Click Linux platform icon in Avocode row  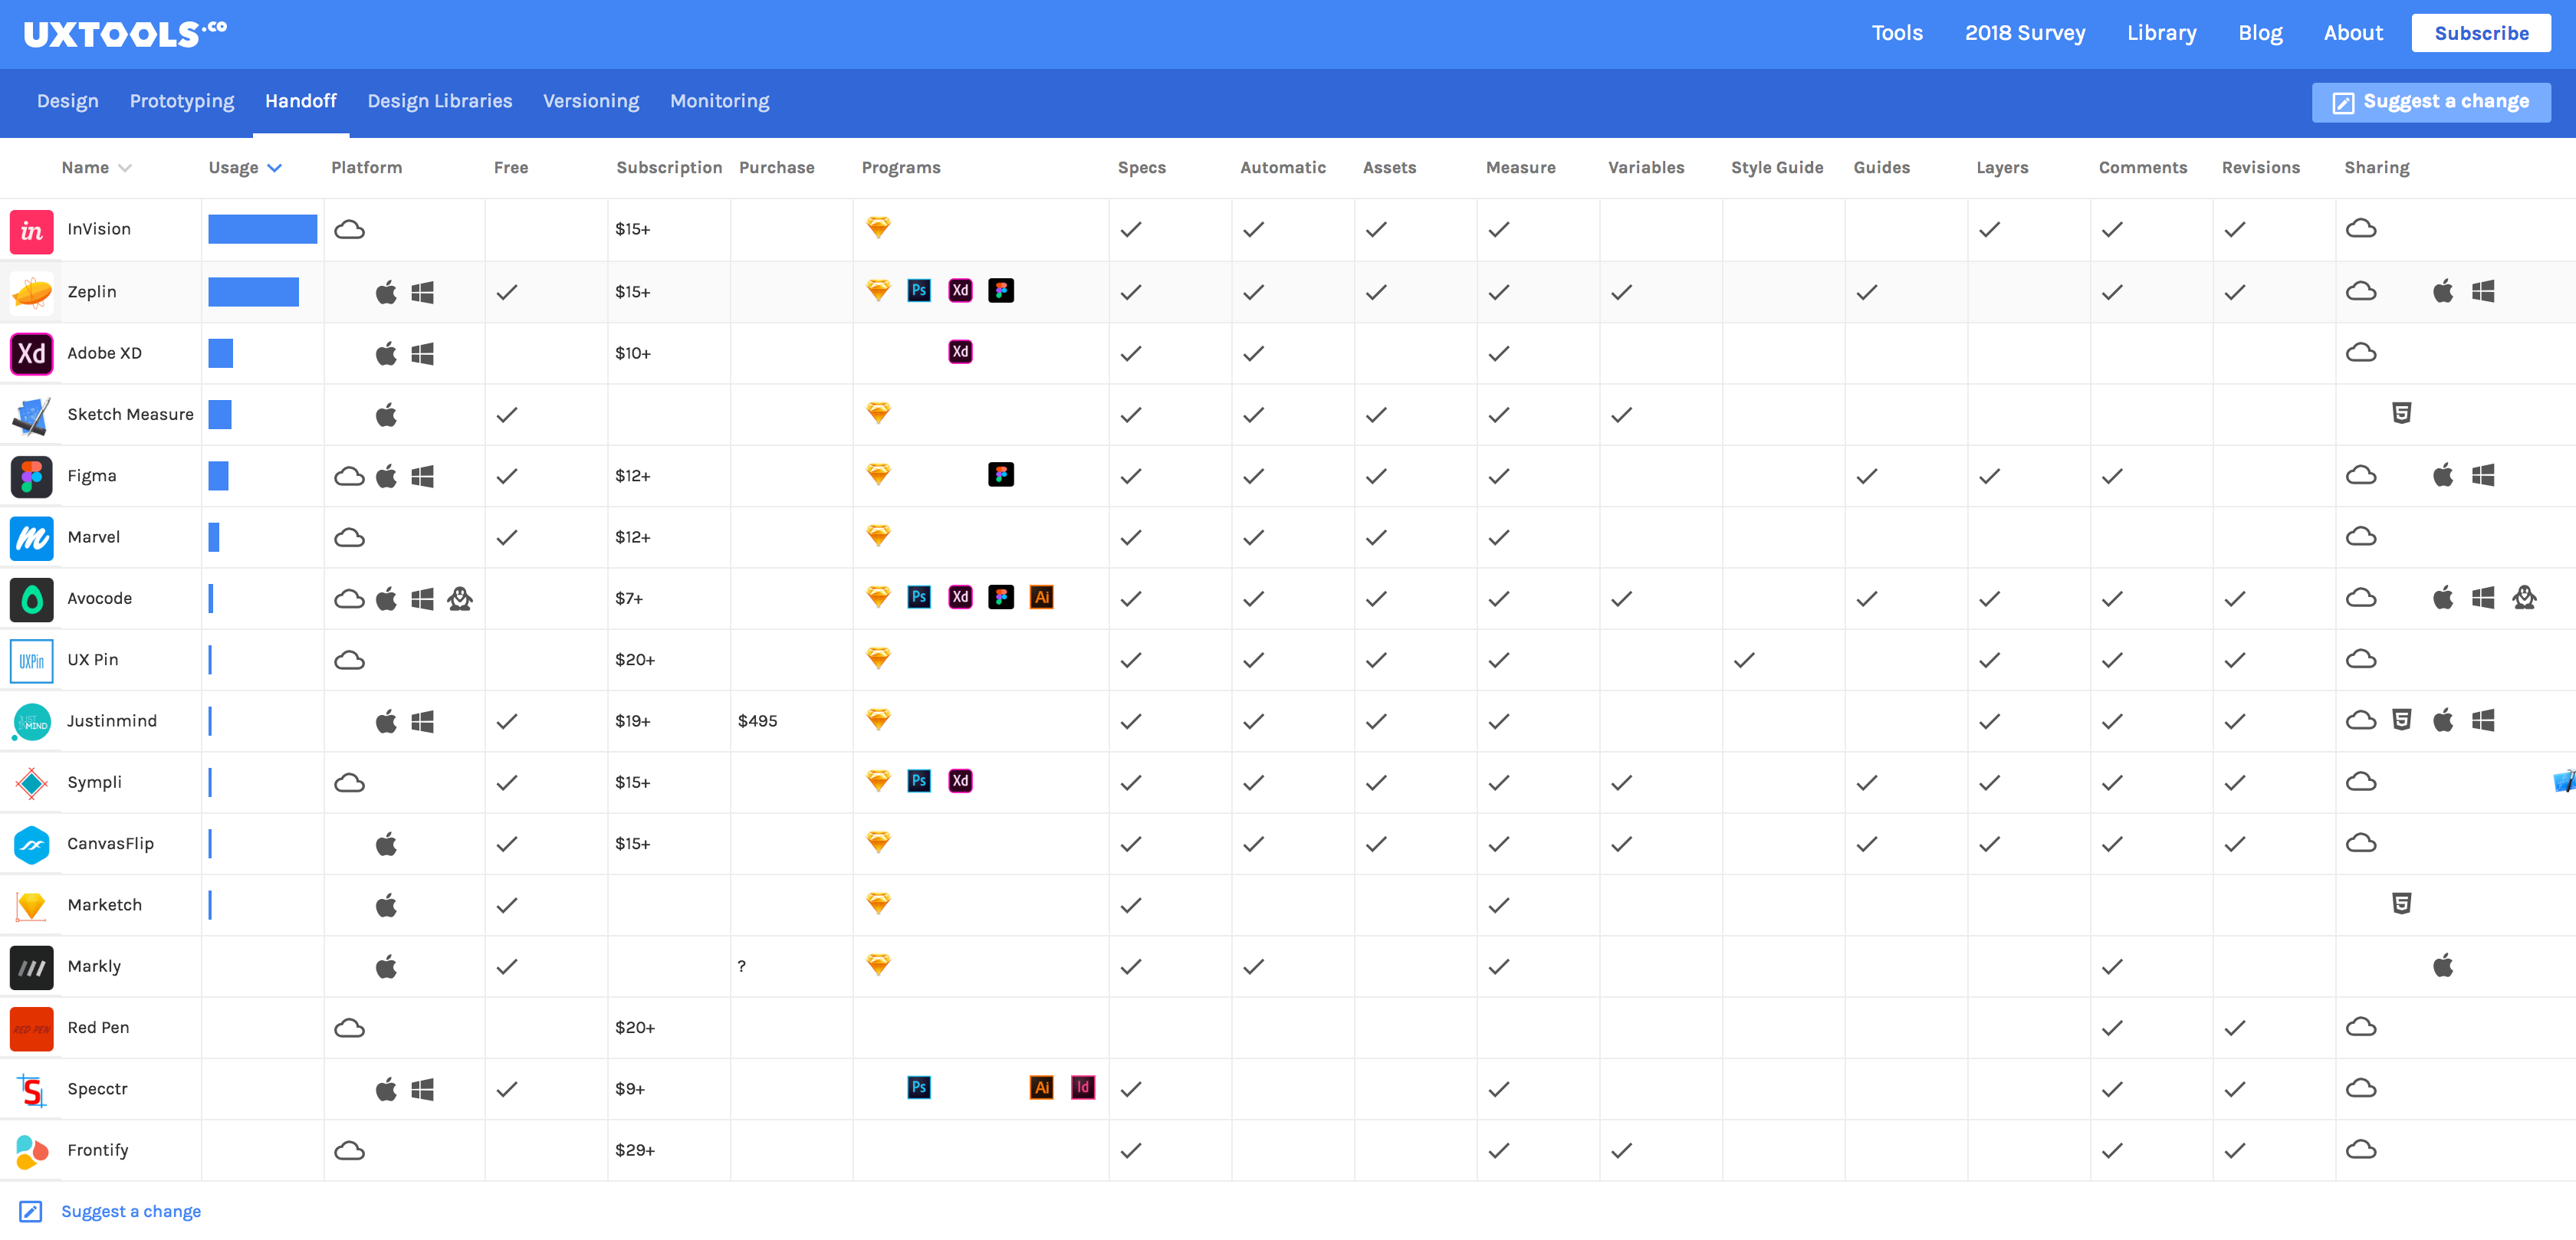click(460, 599)
